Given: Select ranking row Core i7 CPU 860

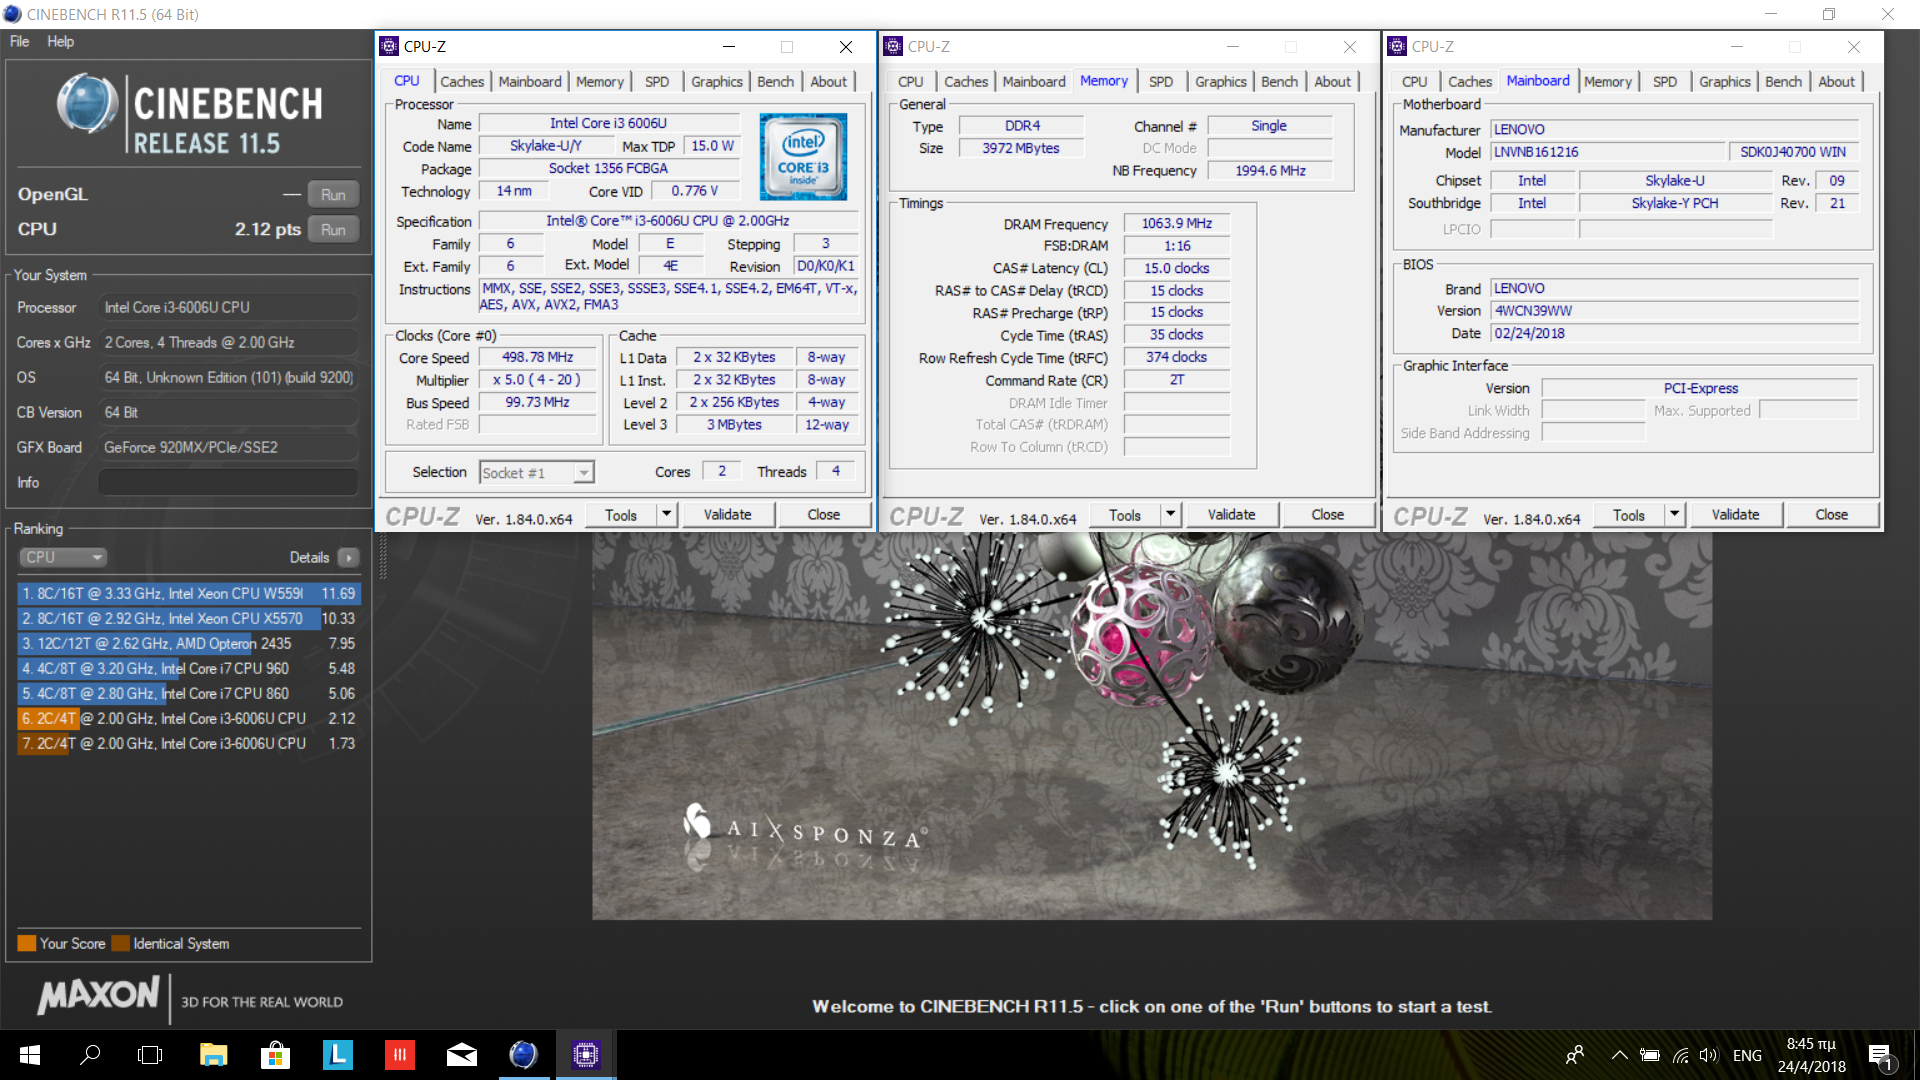Looking at the screenshot, I should [x=188, y=693].
